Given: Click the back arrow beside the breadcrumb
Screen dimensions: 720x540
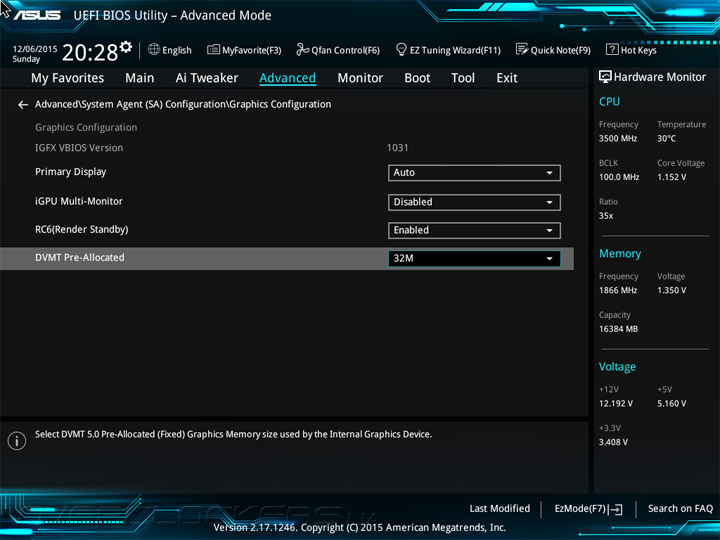Looking at the screenshot, I should 23,105.
